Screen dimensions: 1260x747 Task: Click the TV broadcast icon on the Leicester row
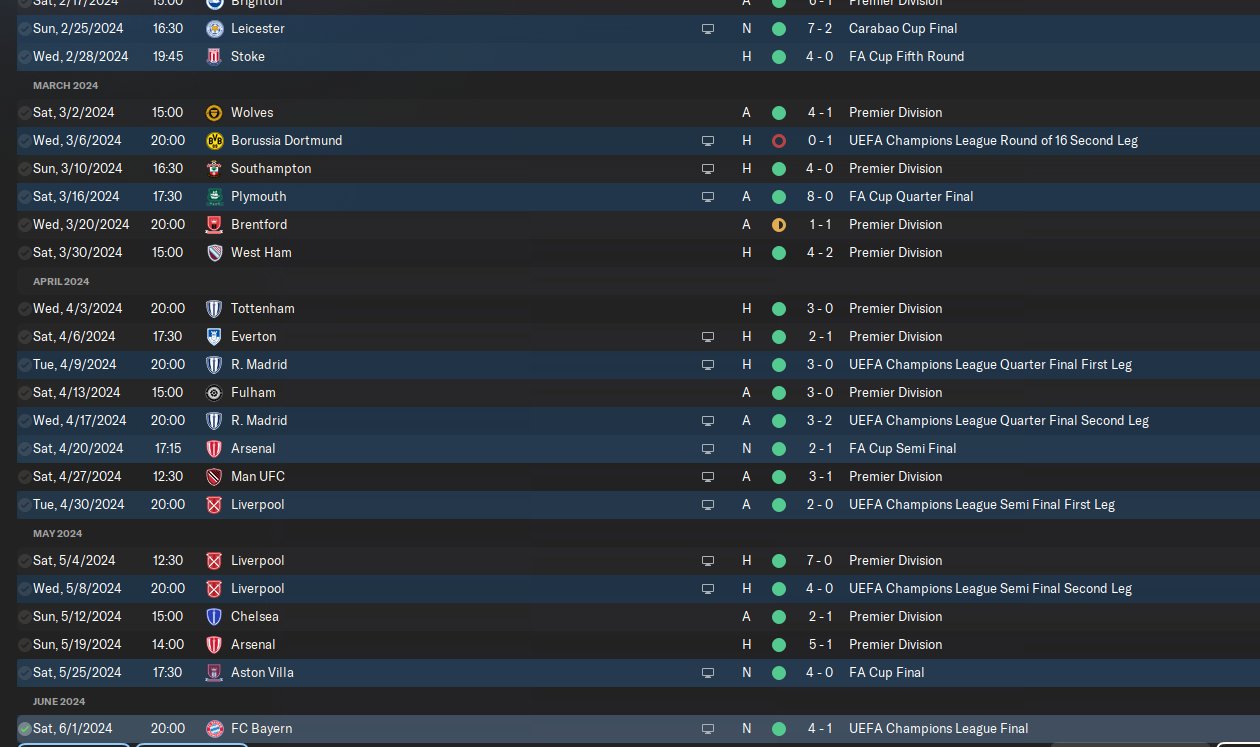pyautogui.click(x=708, y=29)
